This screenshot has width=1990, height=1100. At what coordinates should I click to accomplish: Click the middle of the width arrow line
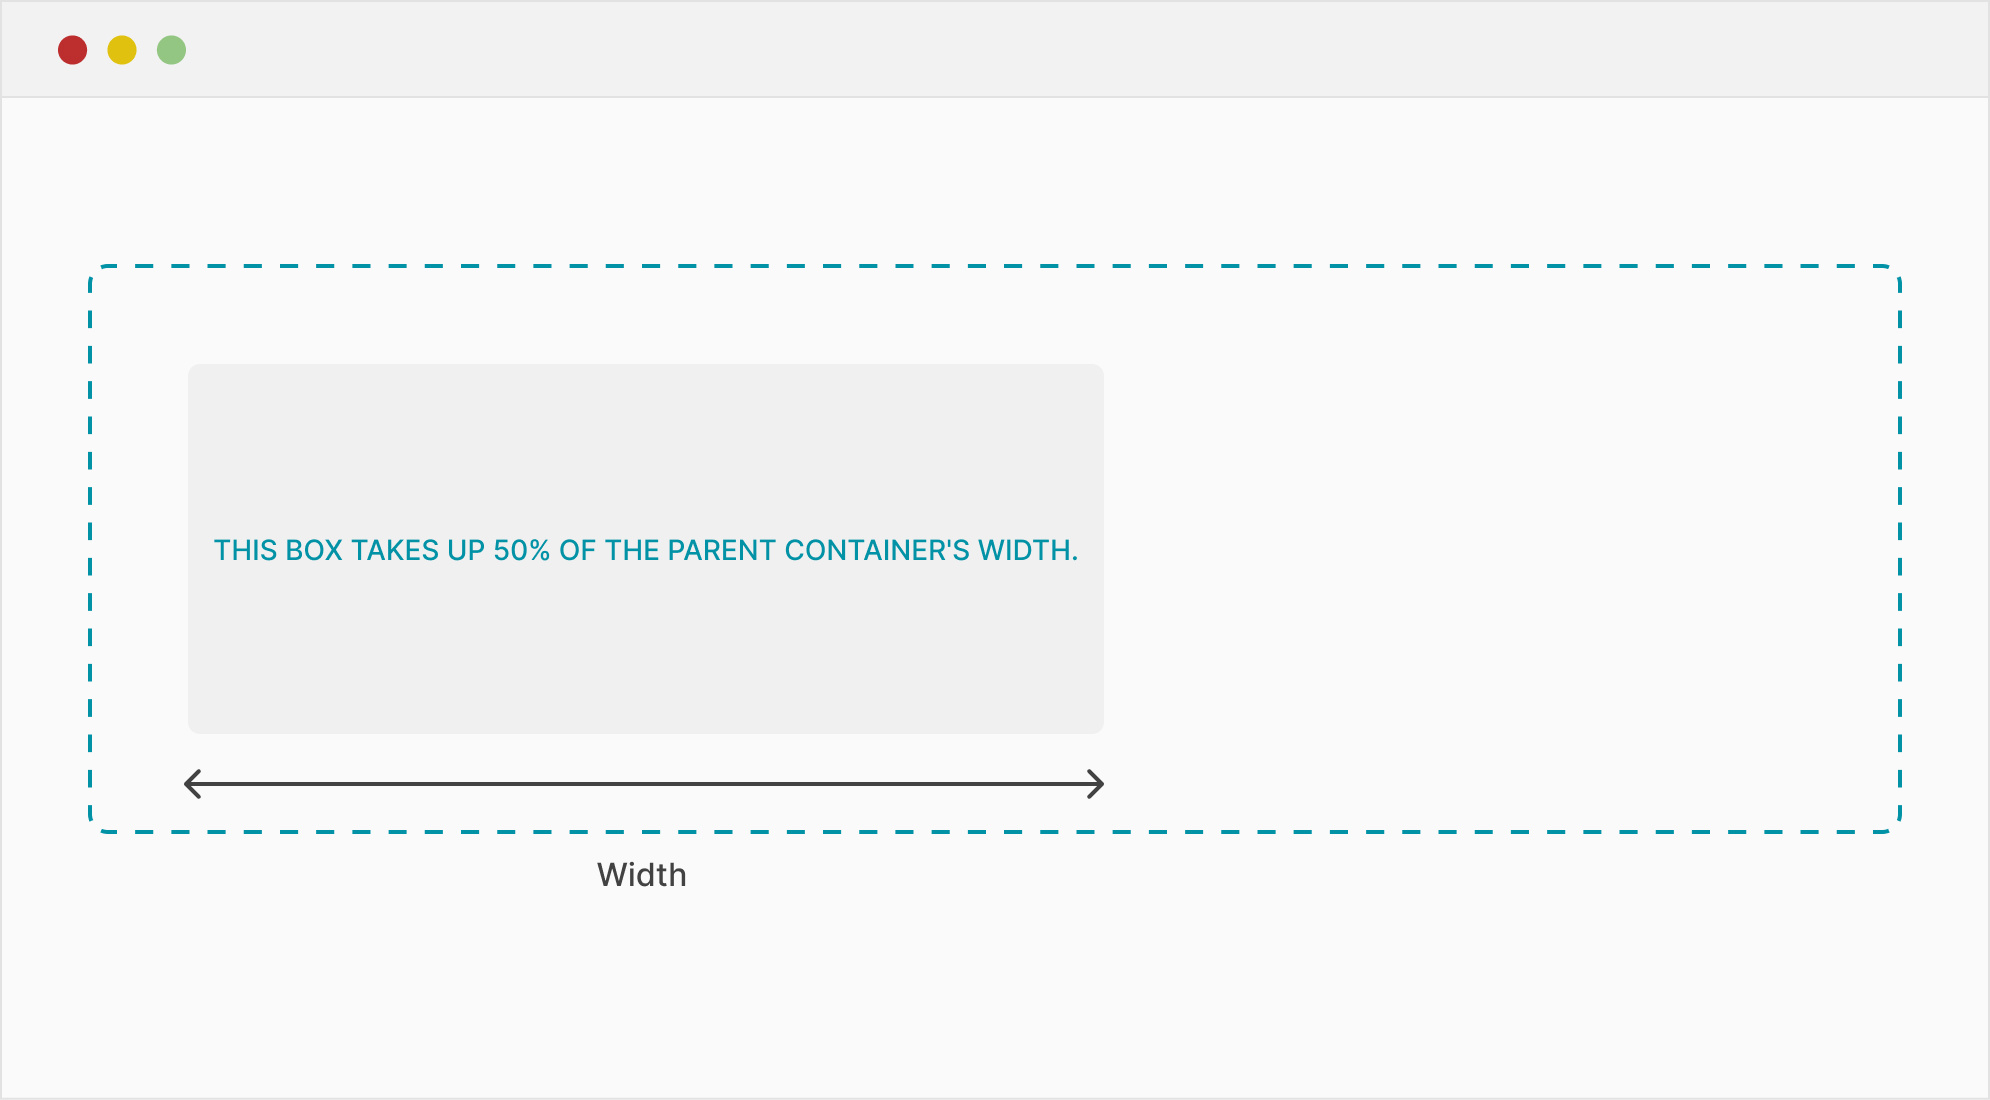(x=645, y=784)
